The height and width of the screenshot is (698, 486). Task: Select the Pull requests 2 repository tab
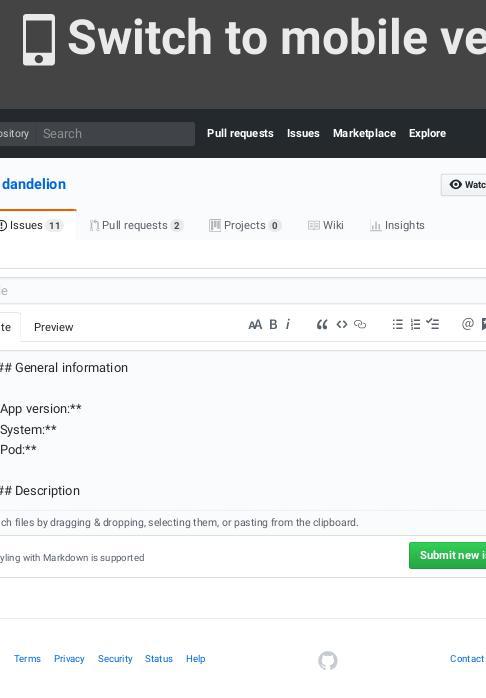pyautogui.click(x=136, y=225)
